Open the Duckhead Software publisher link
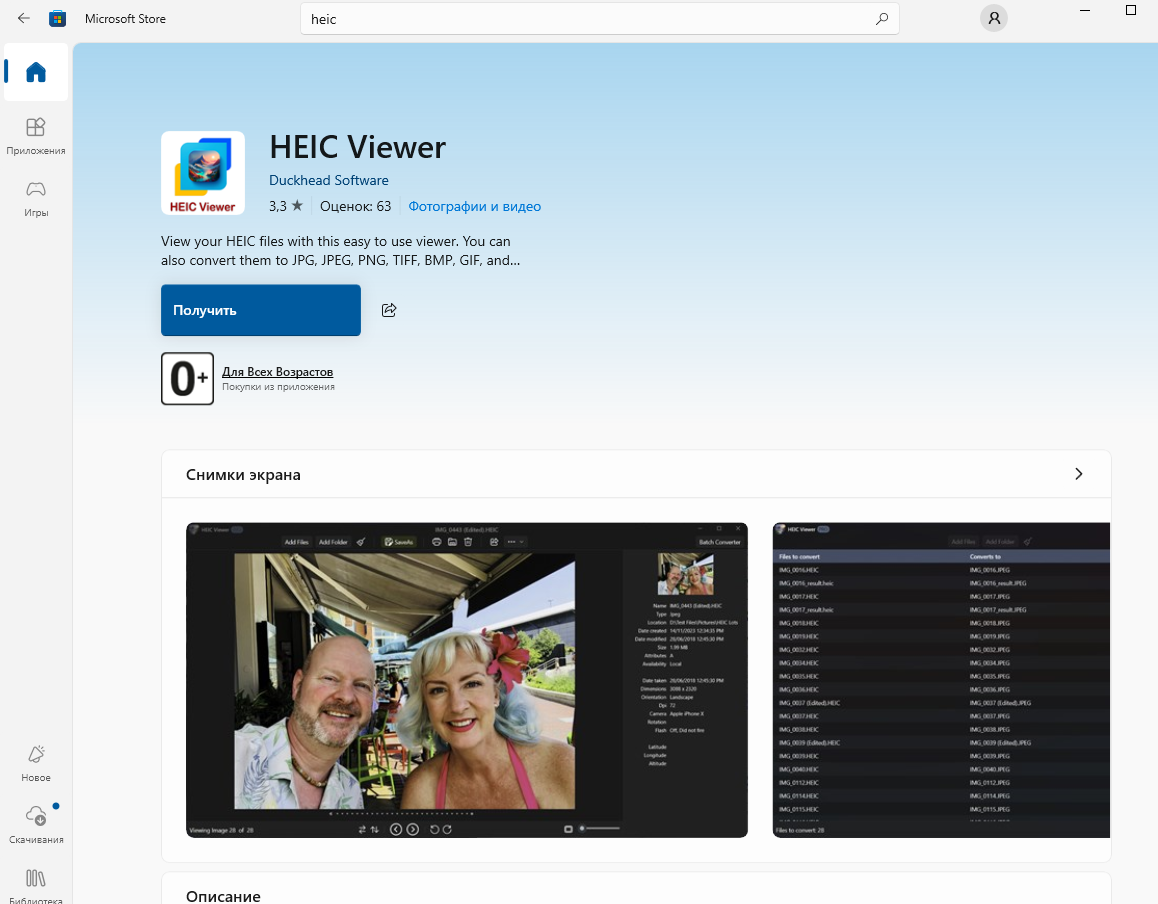 point(328,180)
